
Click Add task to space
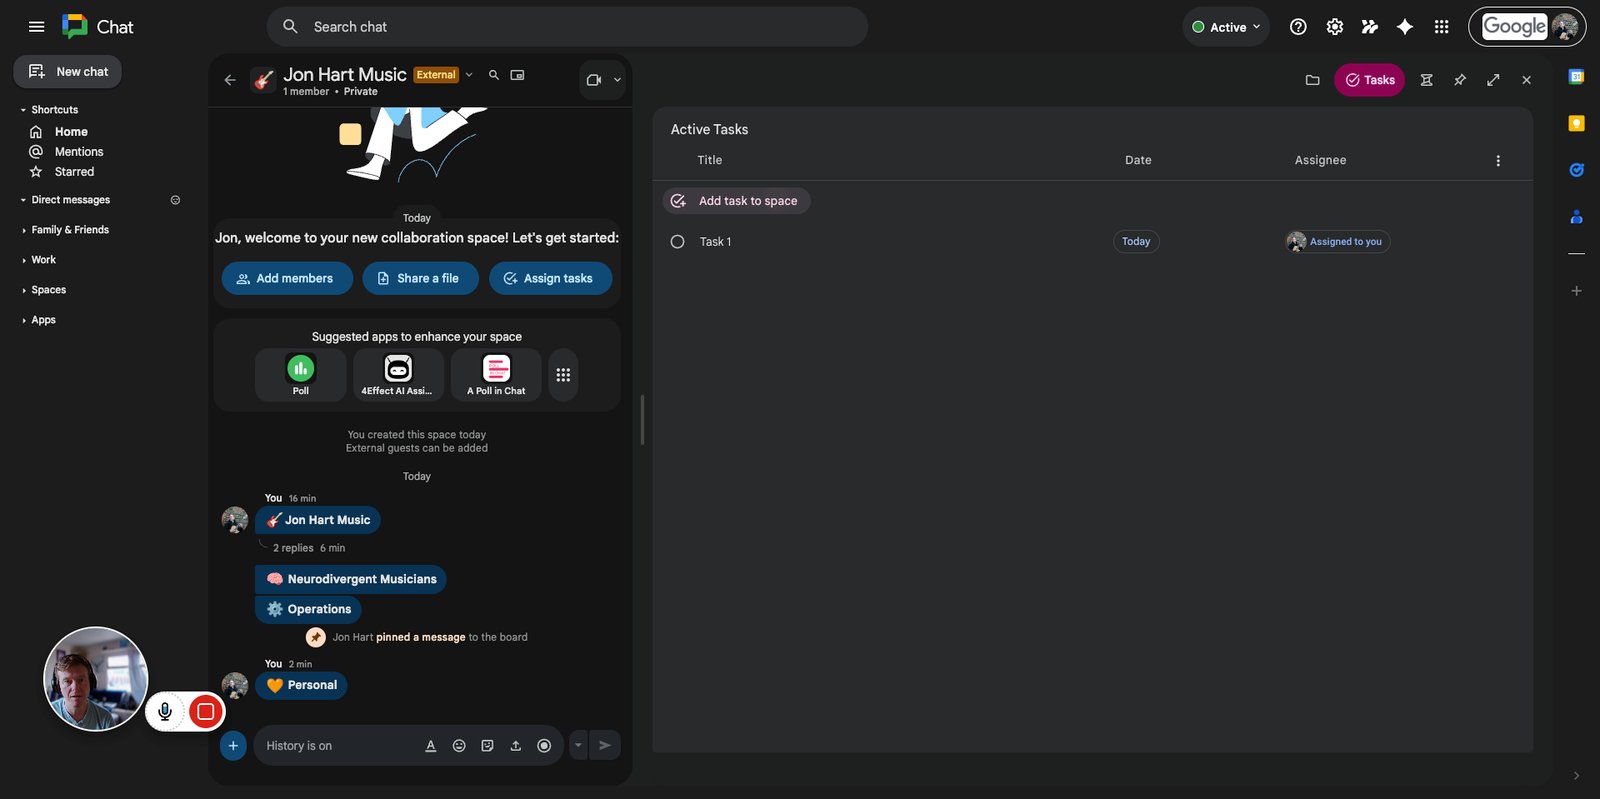(736, 201)
